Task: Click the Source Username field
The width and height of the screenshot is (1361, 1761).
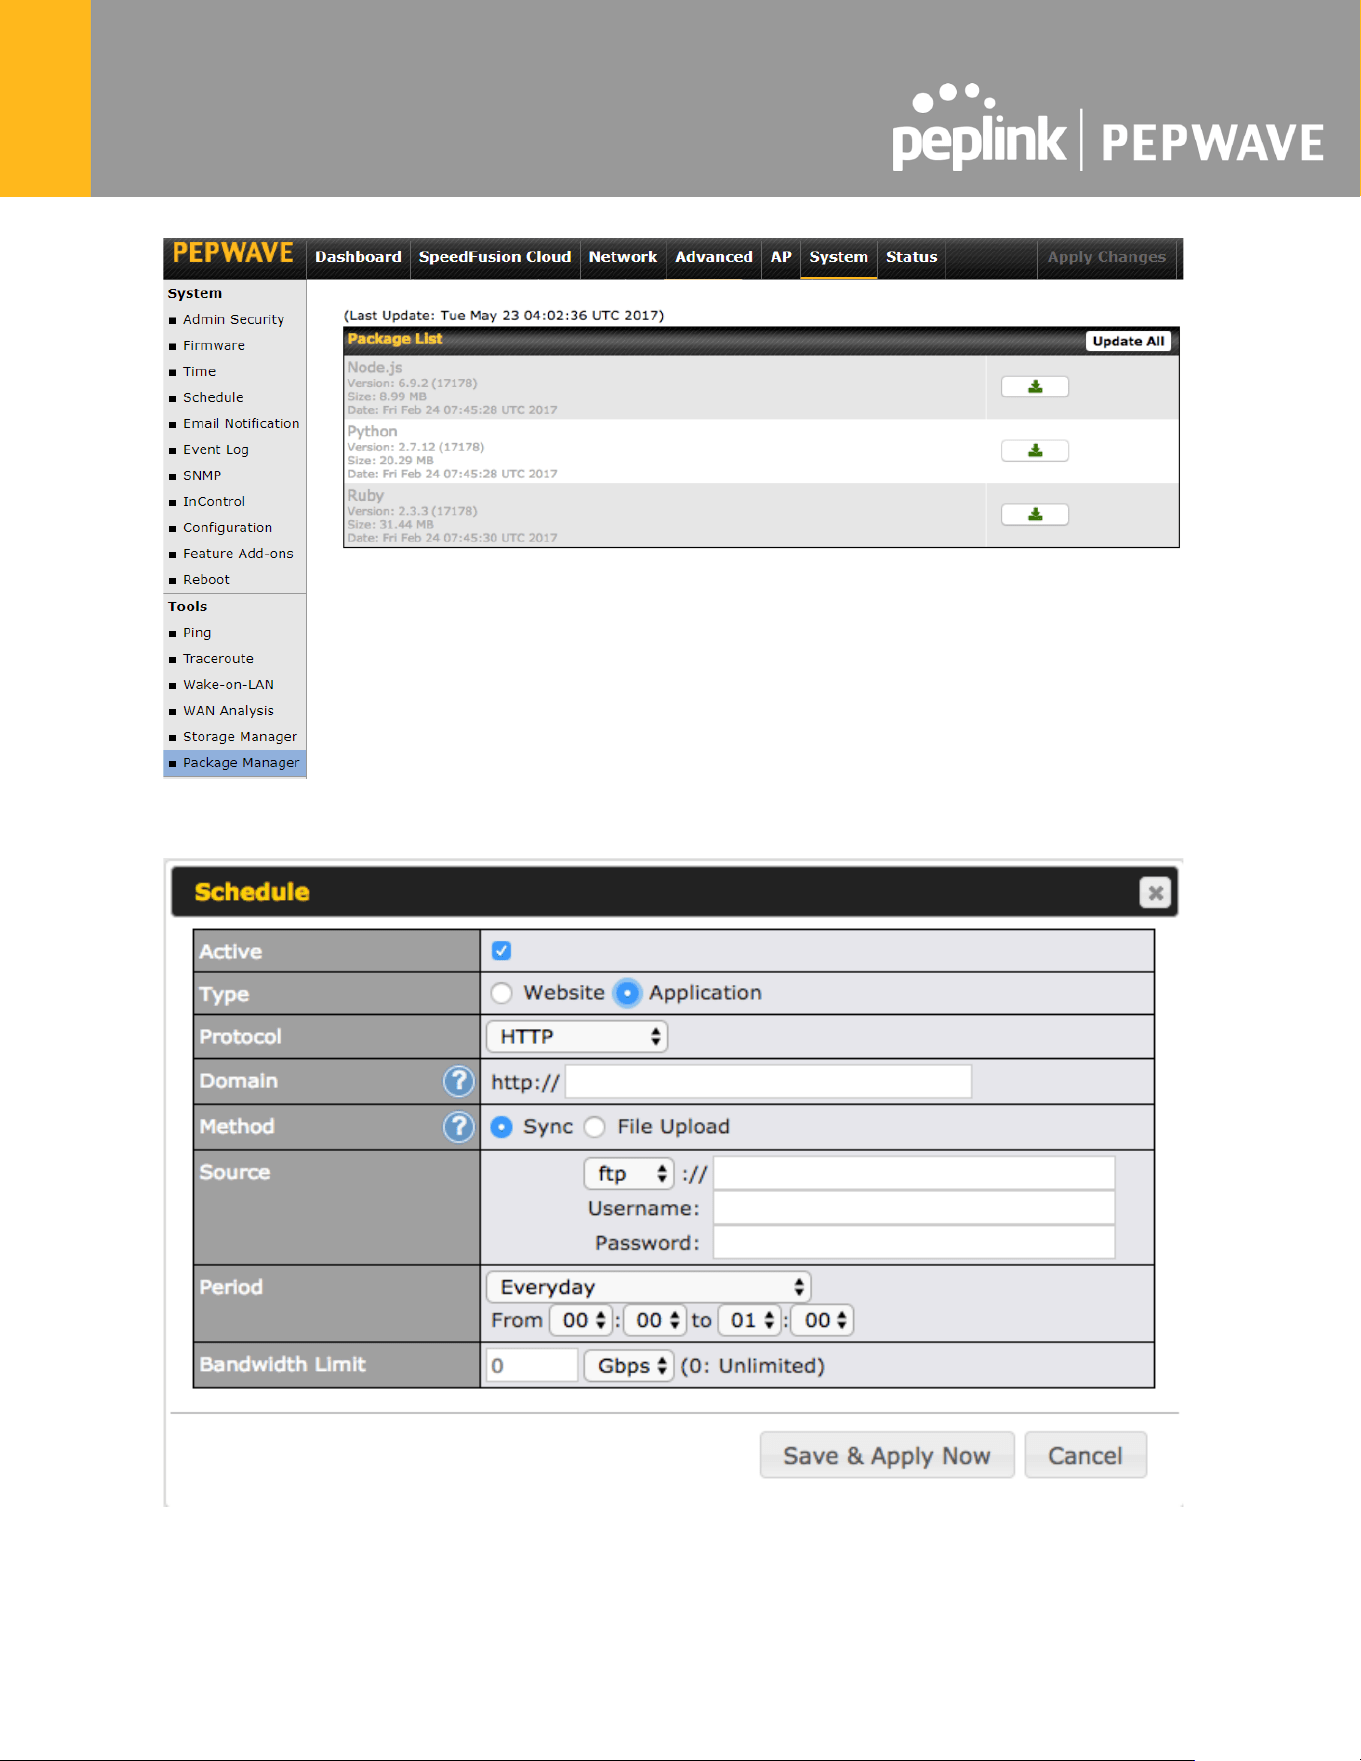Action: click(x=914, y=1208)
